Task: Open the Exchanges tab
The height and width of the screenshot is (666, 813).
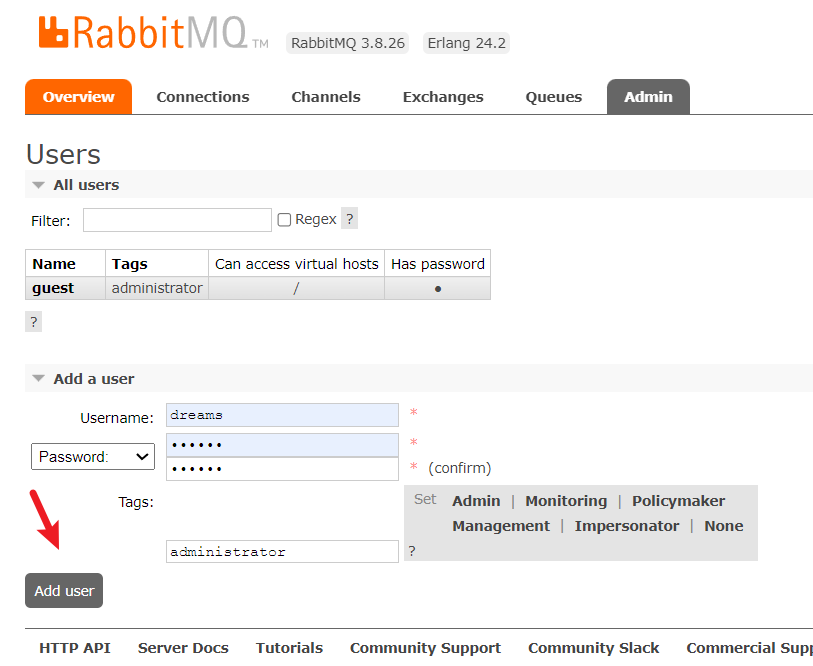Action: [x=442, y=97]
